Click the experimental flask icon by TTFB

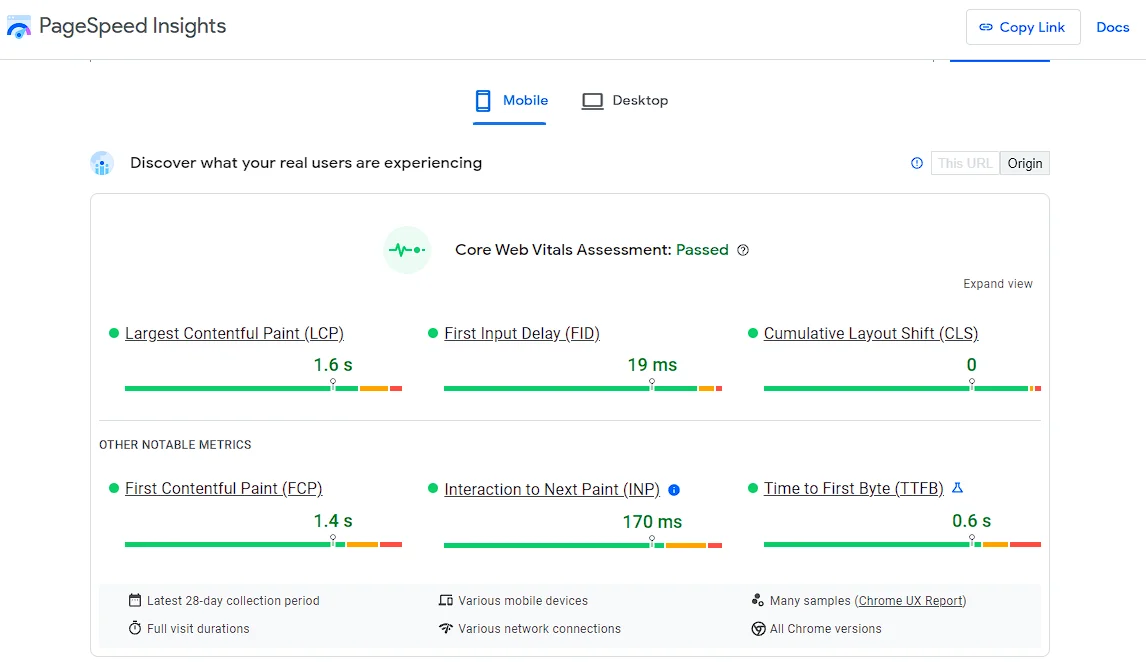point(957,488)
